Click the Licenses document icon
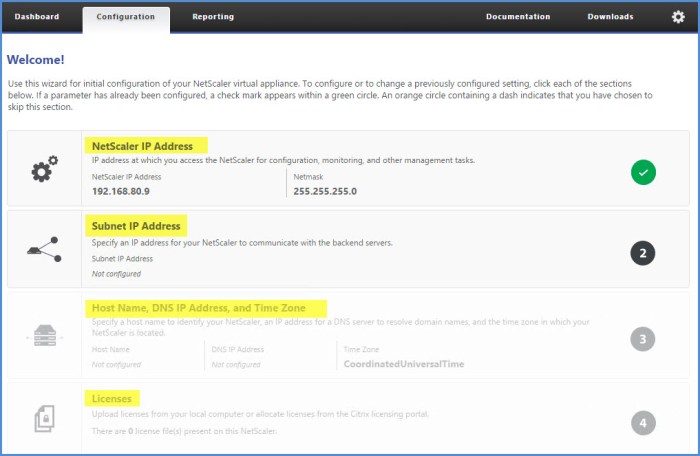 tap(44, 419)
